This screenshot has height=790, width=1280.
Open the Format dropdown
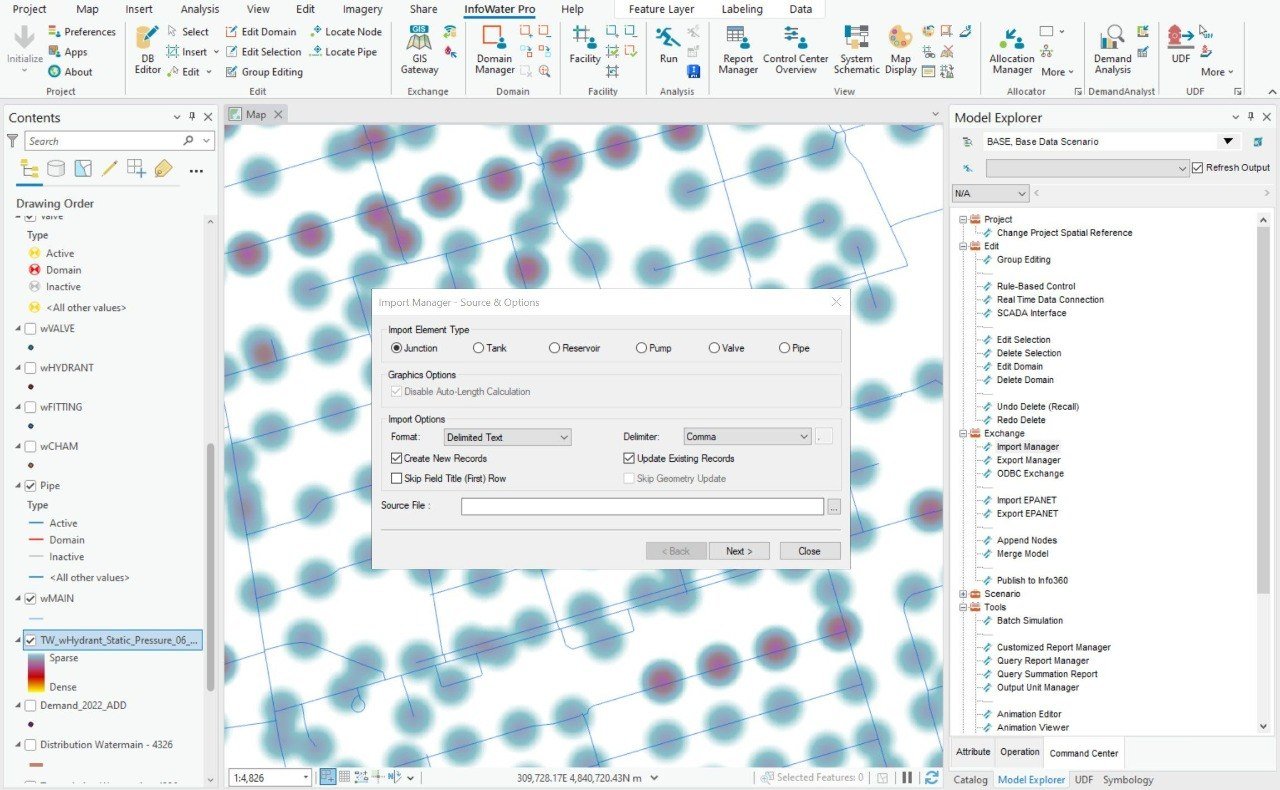[508, 437]
